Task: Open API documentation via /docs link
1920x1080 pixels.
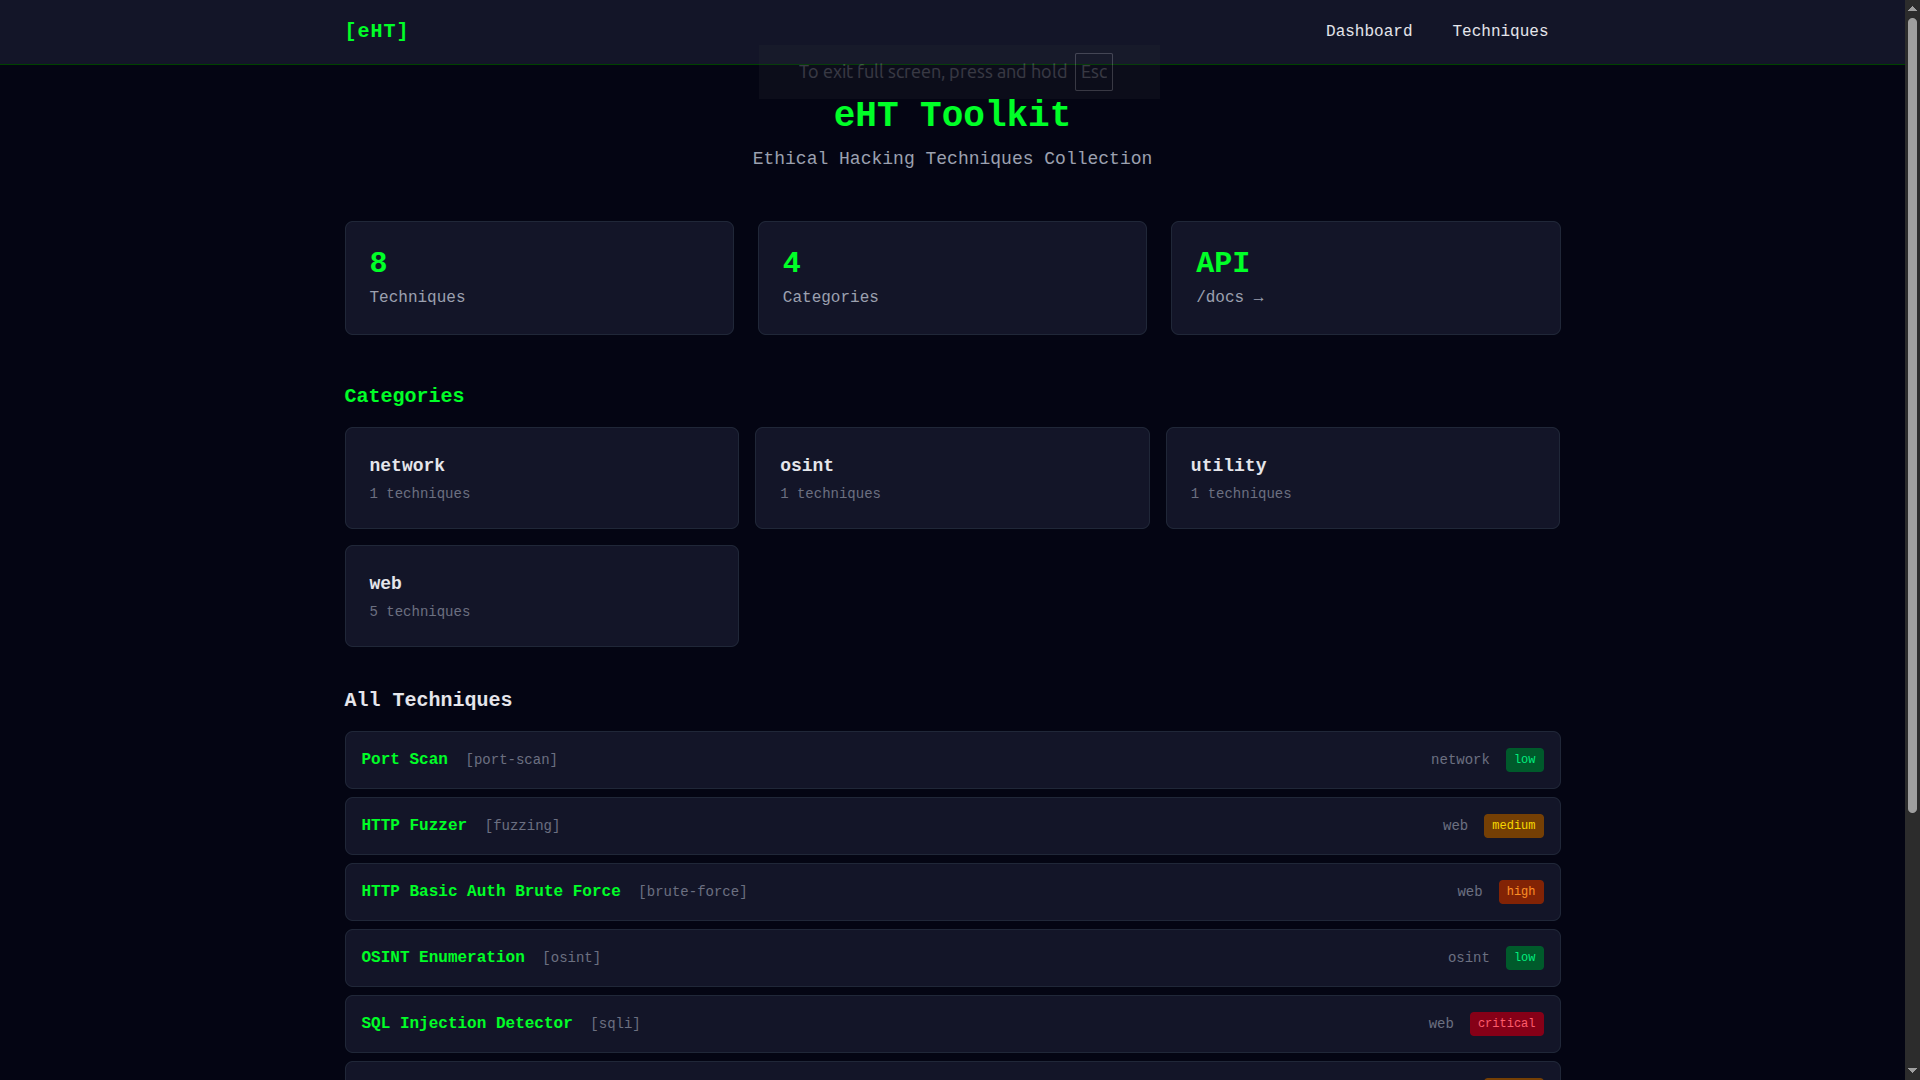Action: click(x=1218, y=297)
